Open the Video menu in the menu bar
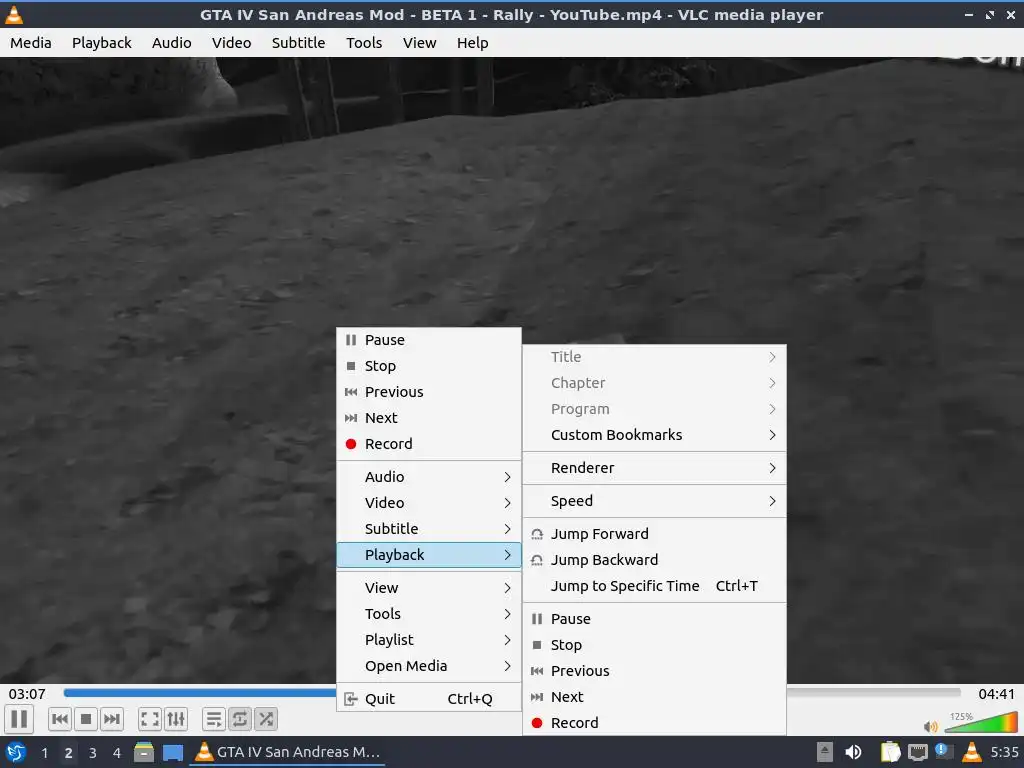Viewport: 1024px width, 768px height. [231, 42]
